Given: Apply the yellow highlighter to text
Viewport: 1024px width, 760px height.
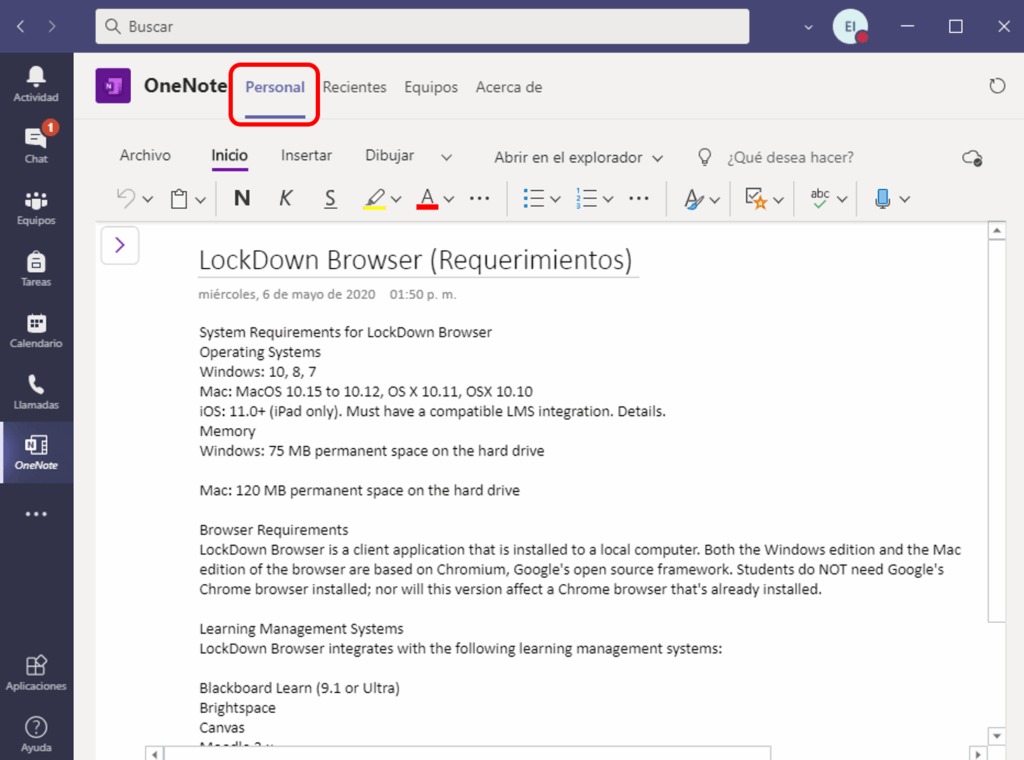Looking at the screenshot, I should pos(374,199).
